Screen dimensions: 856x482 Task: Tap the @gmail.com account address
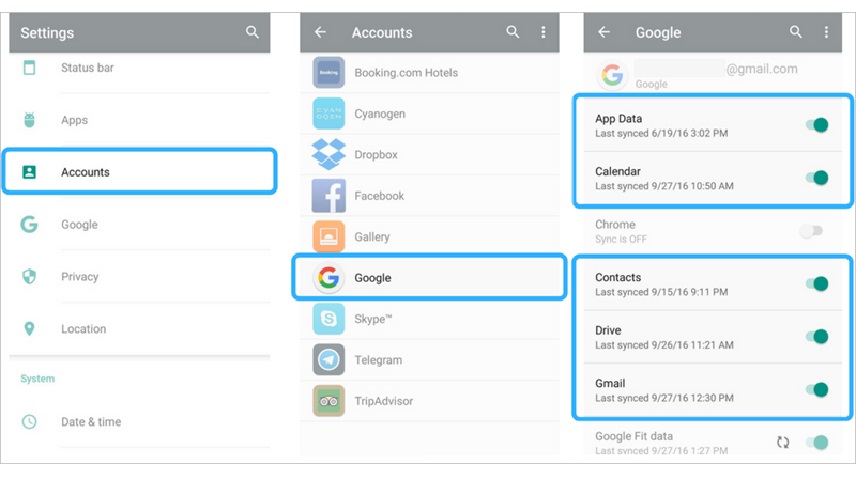click(762, 69)
